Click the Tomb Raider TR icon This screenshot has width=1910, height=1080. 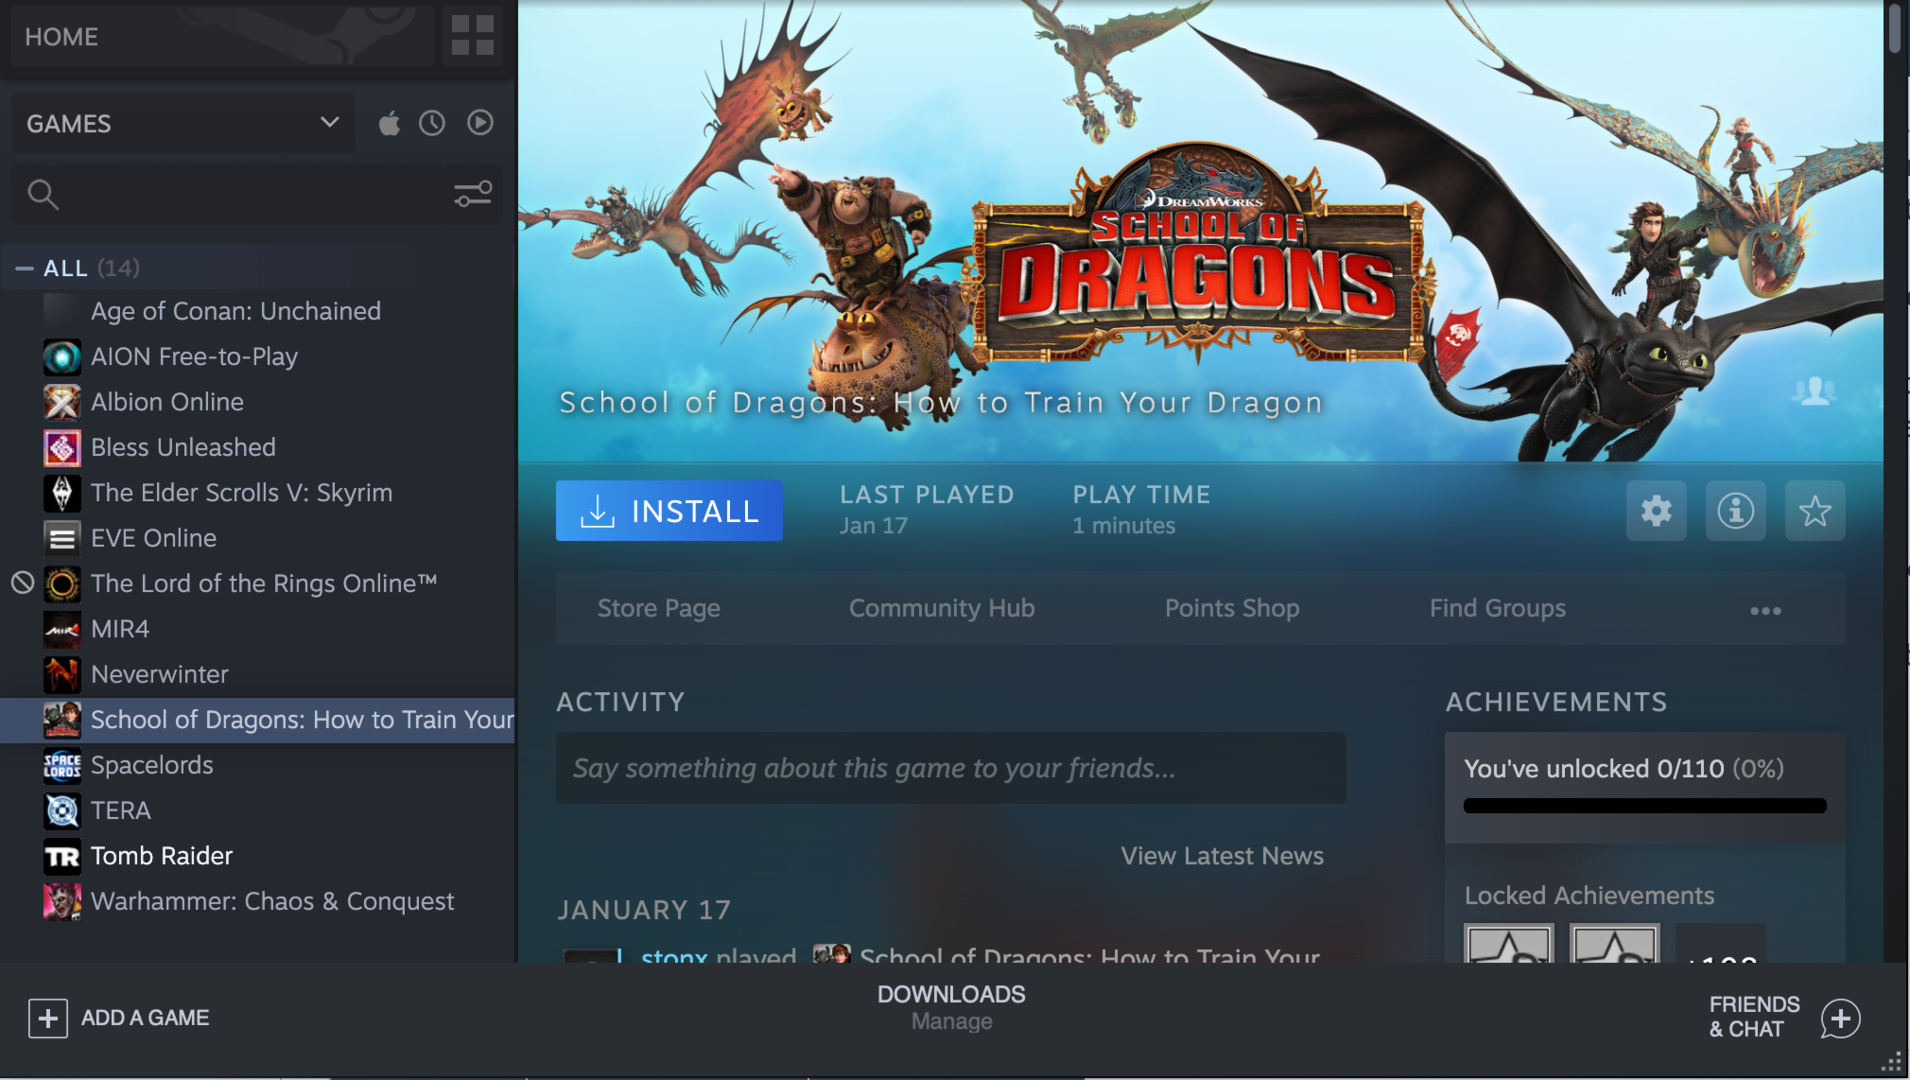coord(62,856)
